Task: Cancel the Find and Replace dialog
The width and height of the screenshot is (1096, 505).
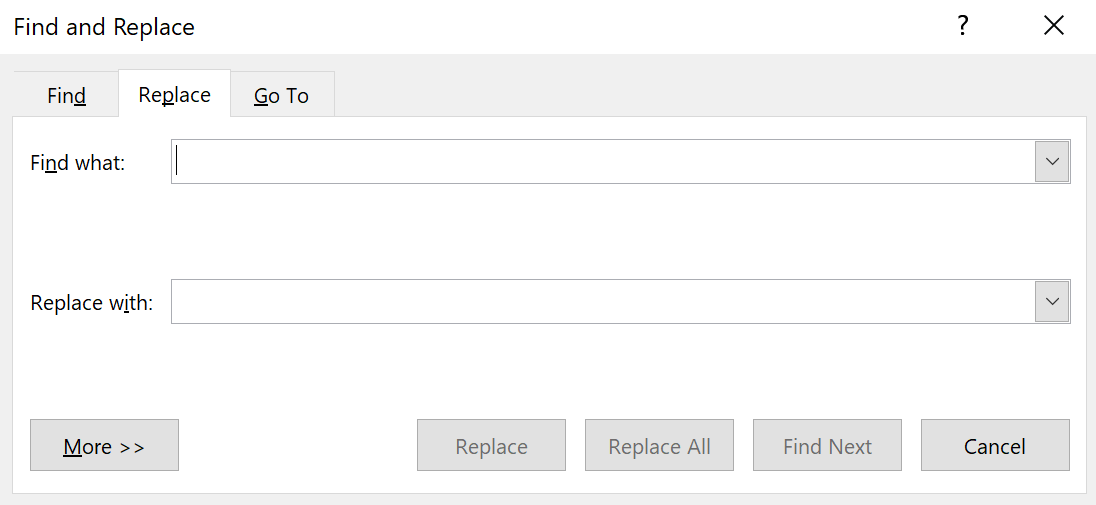Action: (x=995, y=446)
